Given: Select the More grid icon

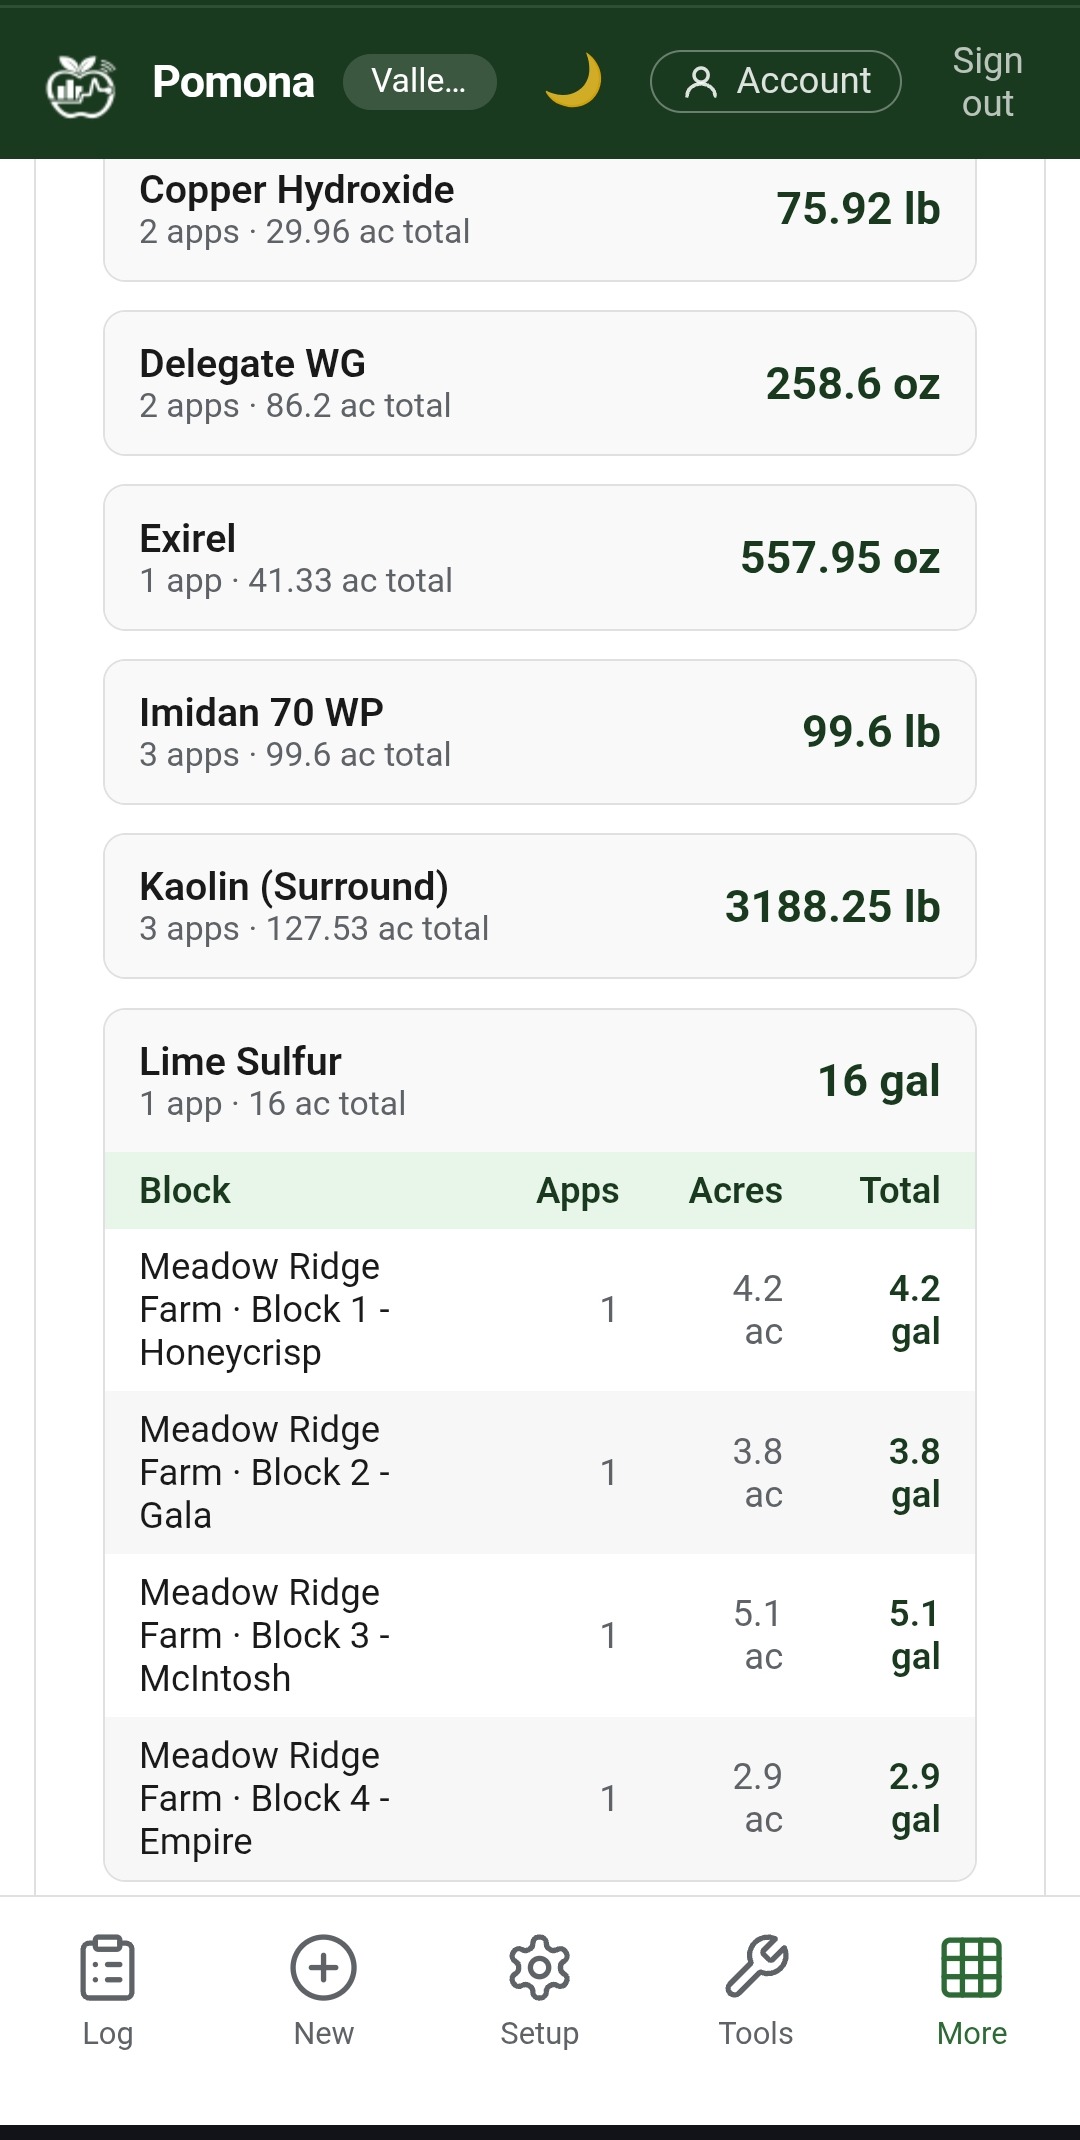Looking at the screenshot, I should coord(971,1968).
